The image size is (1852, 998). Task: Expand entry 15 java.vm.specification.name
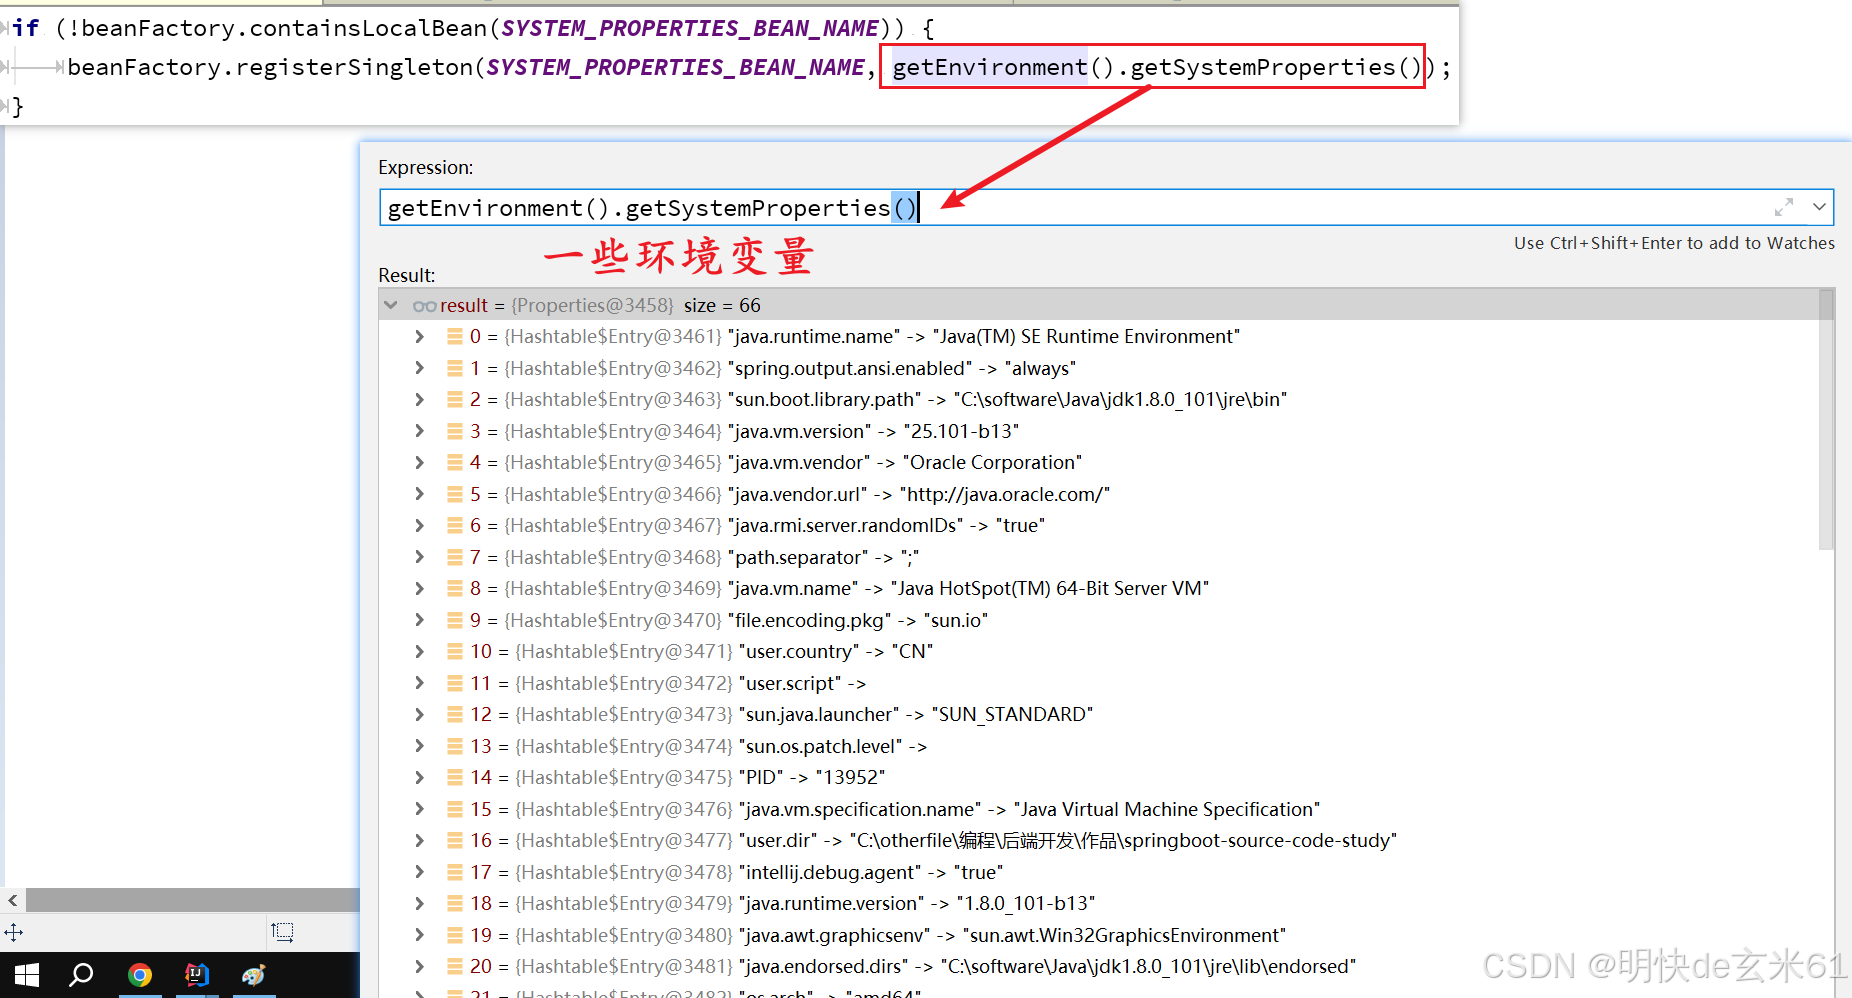point(420,809)
